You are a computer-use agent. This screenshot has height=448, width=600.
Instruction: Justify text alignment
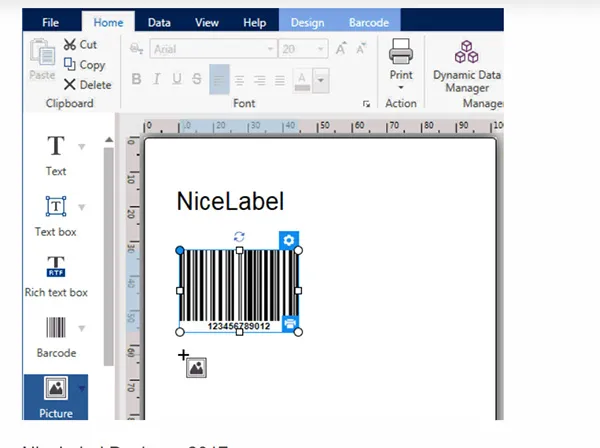(280, 80)
